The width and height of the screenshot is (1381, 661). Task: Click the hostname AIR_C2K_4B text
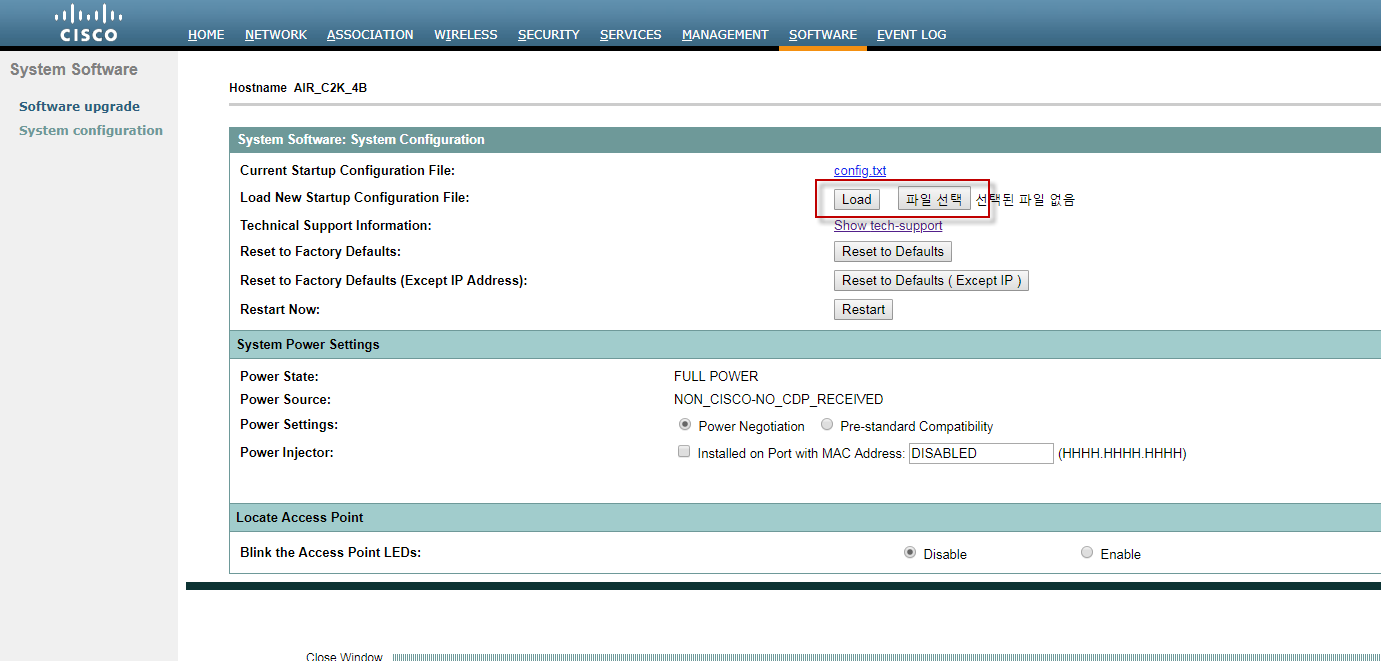pyautogui.click(x=330, y=88)
